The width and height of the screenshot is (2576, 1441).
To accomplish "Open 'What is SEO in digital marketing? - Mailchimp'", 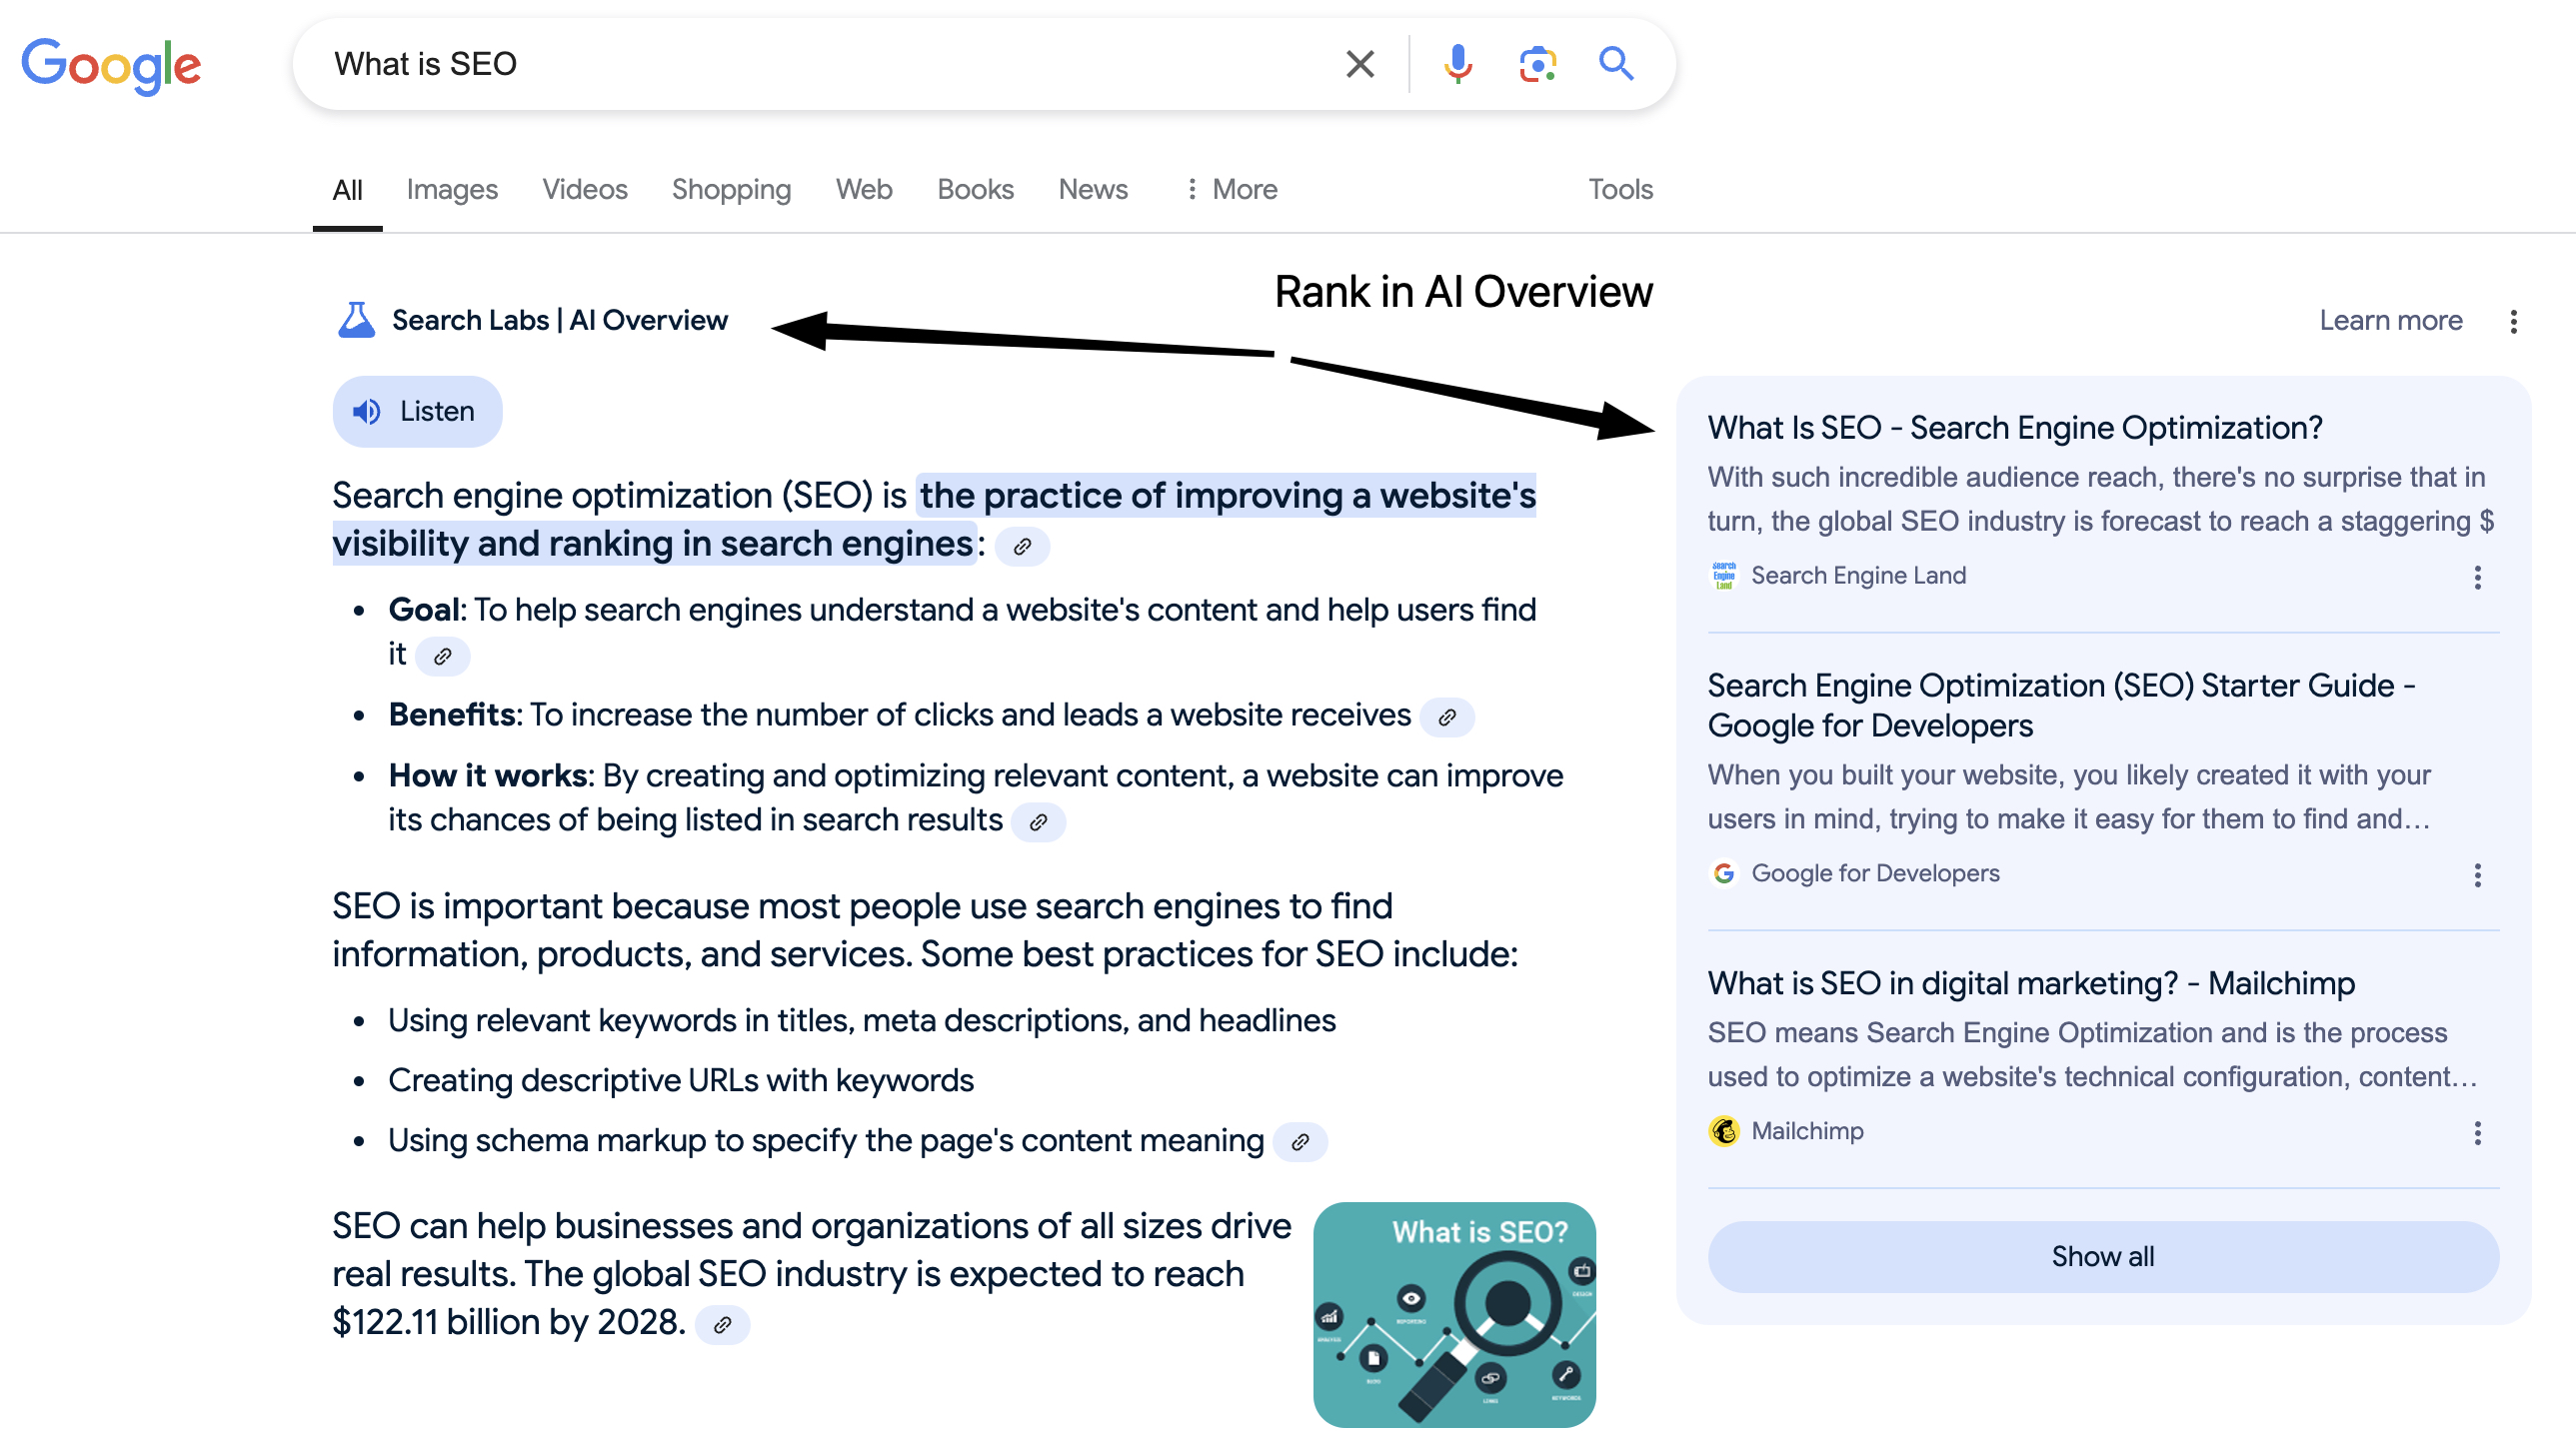I will [2031, 983].
